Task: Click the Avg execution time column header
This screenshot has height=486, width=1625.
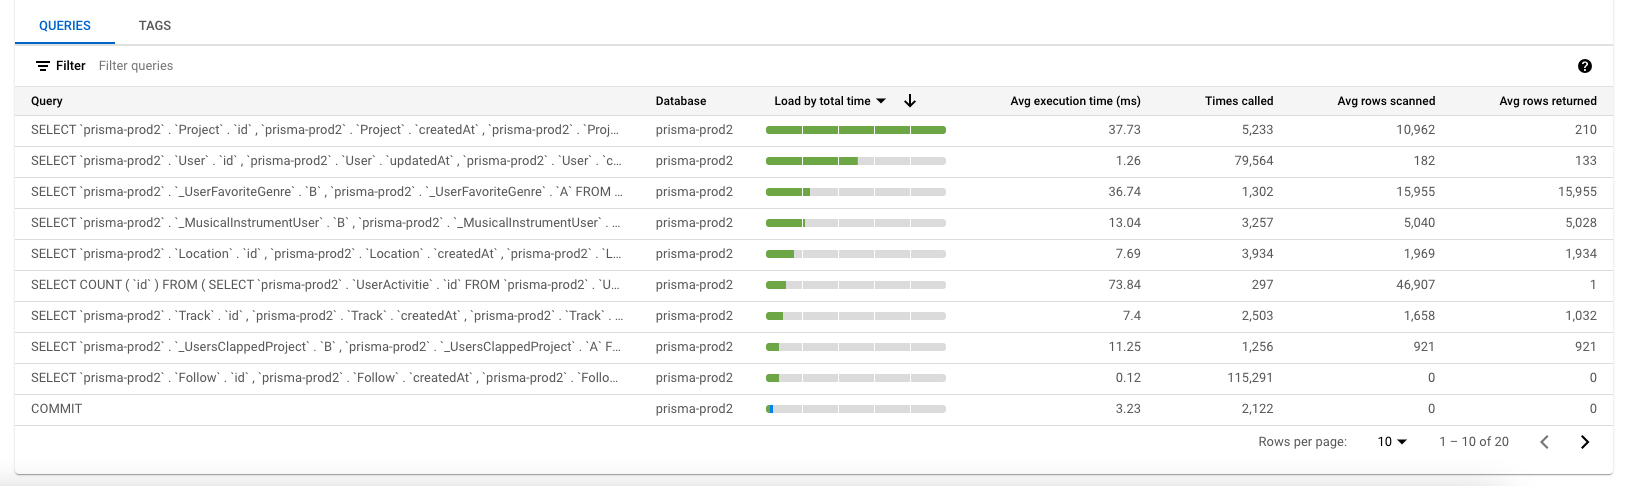Action: coord(1075,101)
